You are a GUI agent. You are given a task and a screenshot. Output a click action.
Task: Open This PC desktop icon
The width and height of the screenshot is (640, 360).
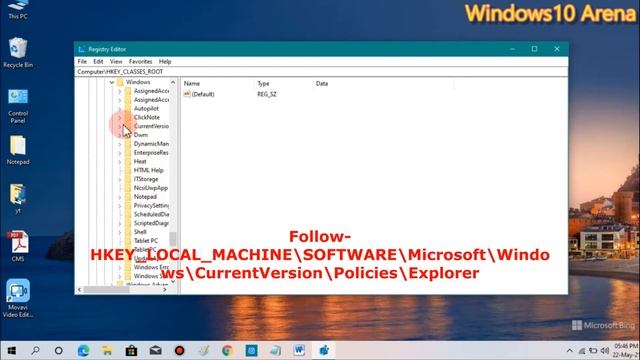tap(18, 10)
